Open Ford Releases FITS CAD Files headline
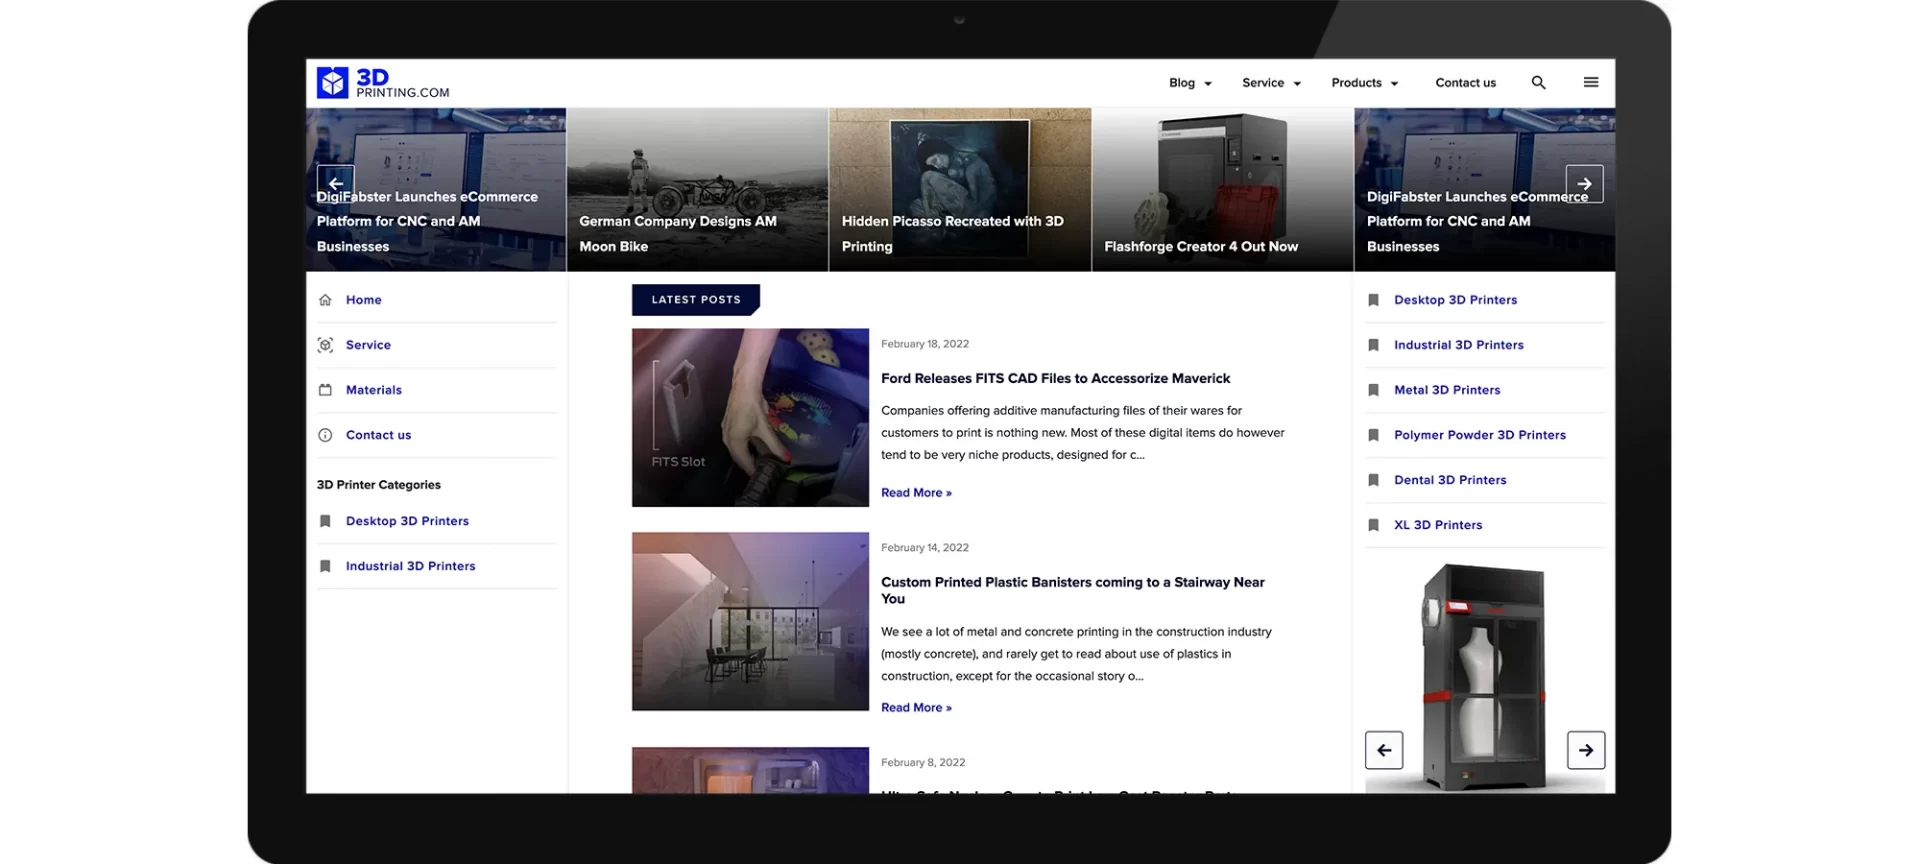This screenshot has height=864, width=1920. point(1055,378)
